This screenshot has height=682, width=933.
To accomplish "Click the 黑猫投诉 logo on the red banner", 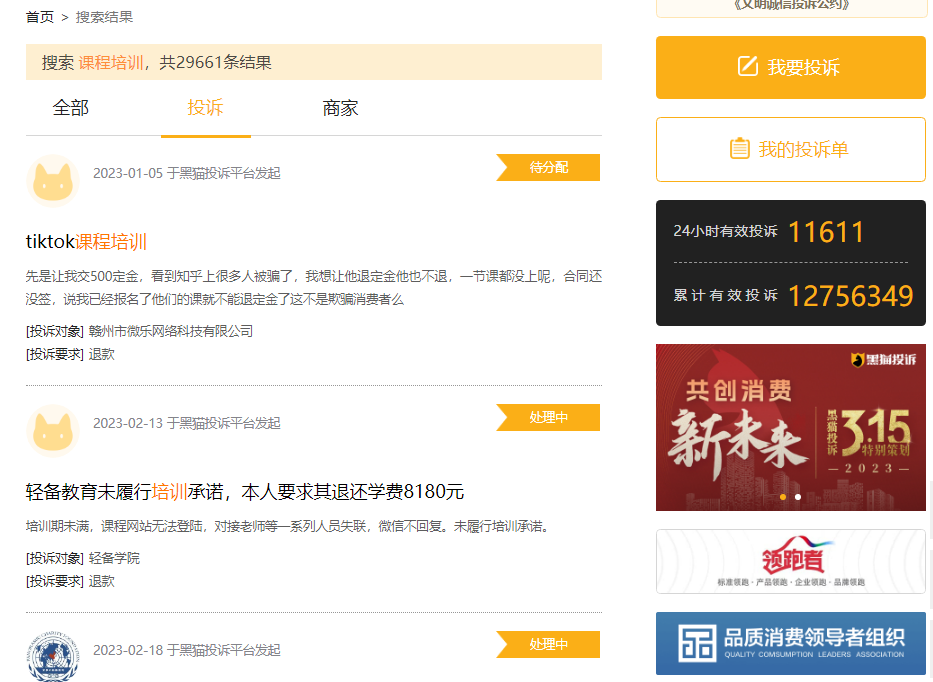I will pos(883,359).
